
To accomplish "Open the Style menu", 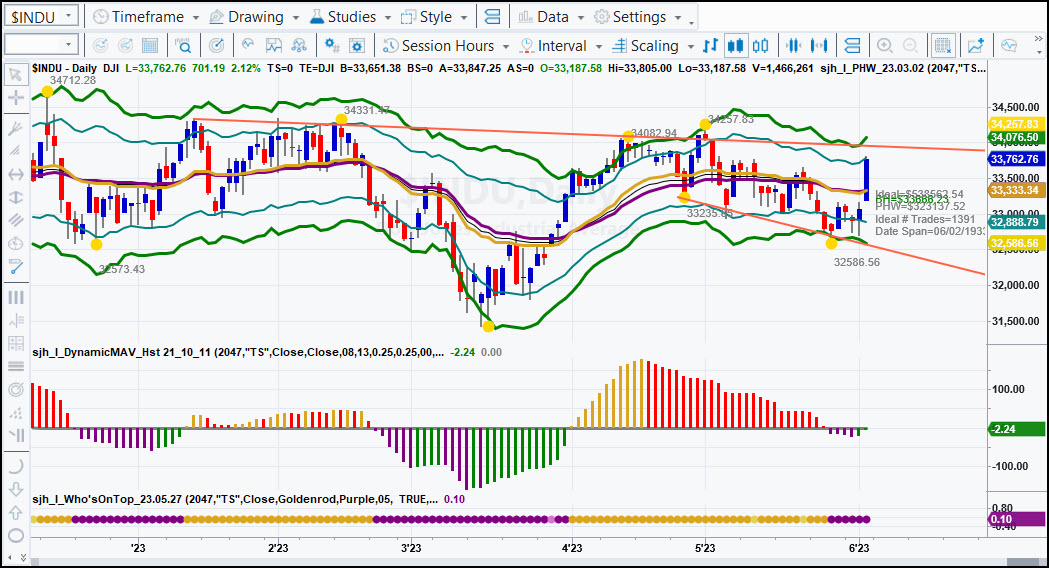I will tap(433, 17).
